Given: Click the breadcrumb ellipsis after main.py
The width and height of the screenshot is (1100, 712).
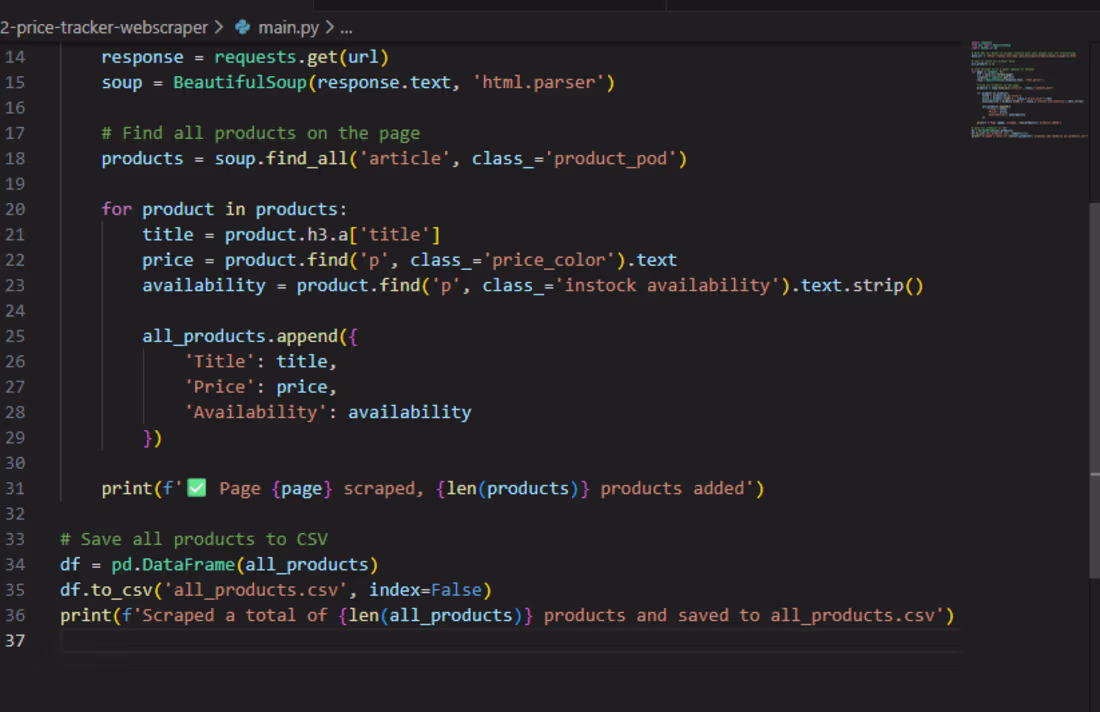Looking at the screenshot, I should (347, 28).
